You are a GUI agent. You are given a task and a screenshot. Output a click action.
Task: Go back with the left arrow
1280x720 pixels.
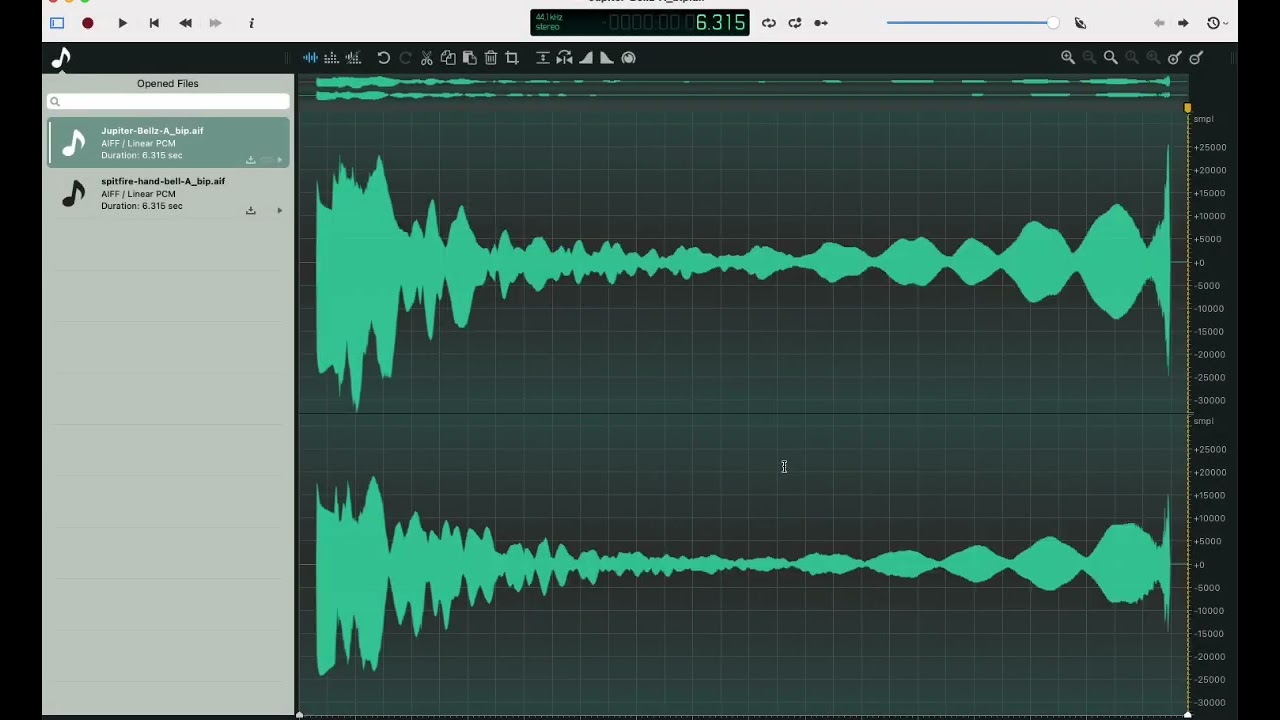(x=1159, y=23)
